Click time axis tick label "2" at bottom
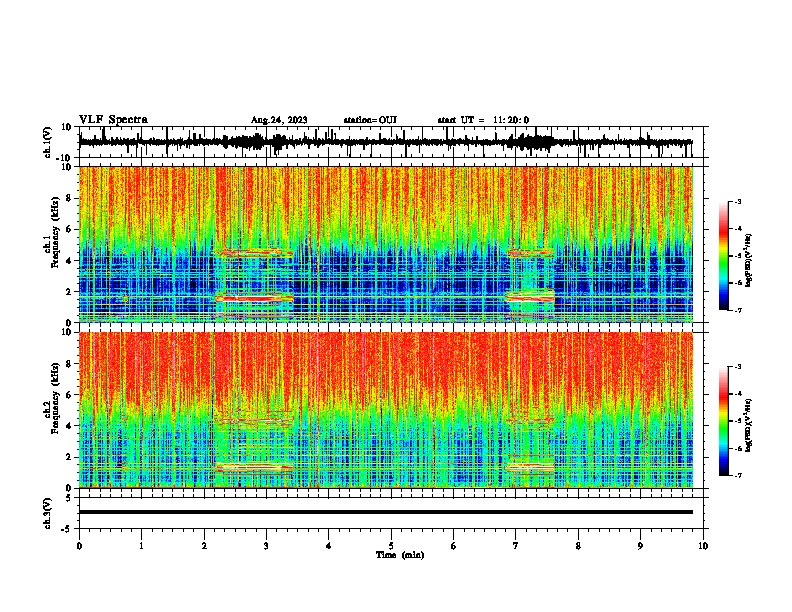This screenshot has width=792, height=612. [204, 546]
